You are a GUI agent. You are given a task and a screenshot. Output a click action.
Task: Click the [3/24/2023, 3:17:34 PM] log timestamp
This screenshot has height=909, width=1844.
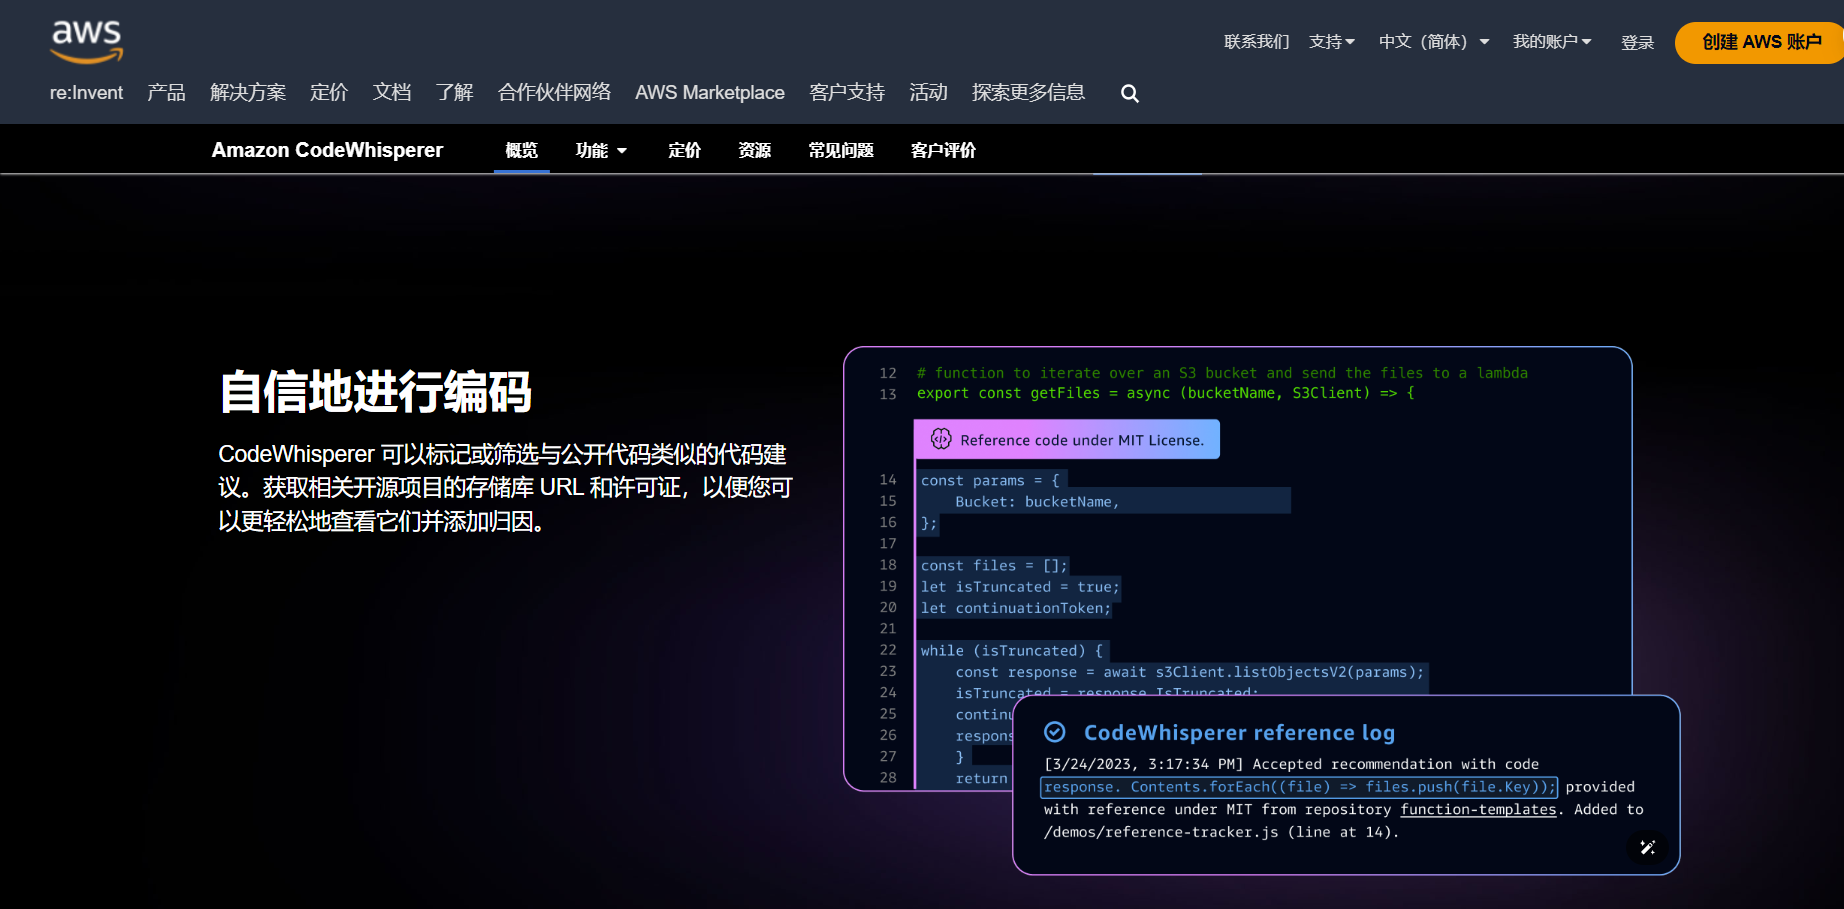pyautogui.click(x=1143, y=764)
